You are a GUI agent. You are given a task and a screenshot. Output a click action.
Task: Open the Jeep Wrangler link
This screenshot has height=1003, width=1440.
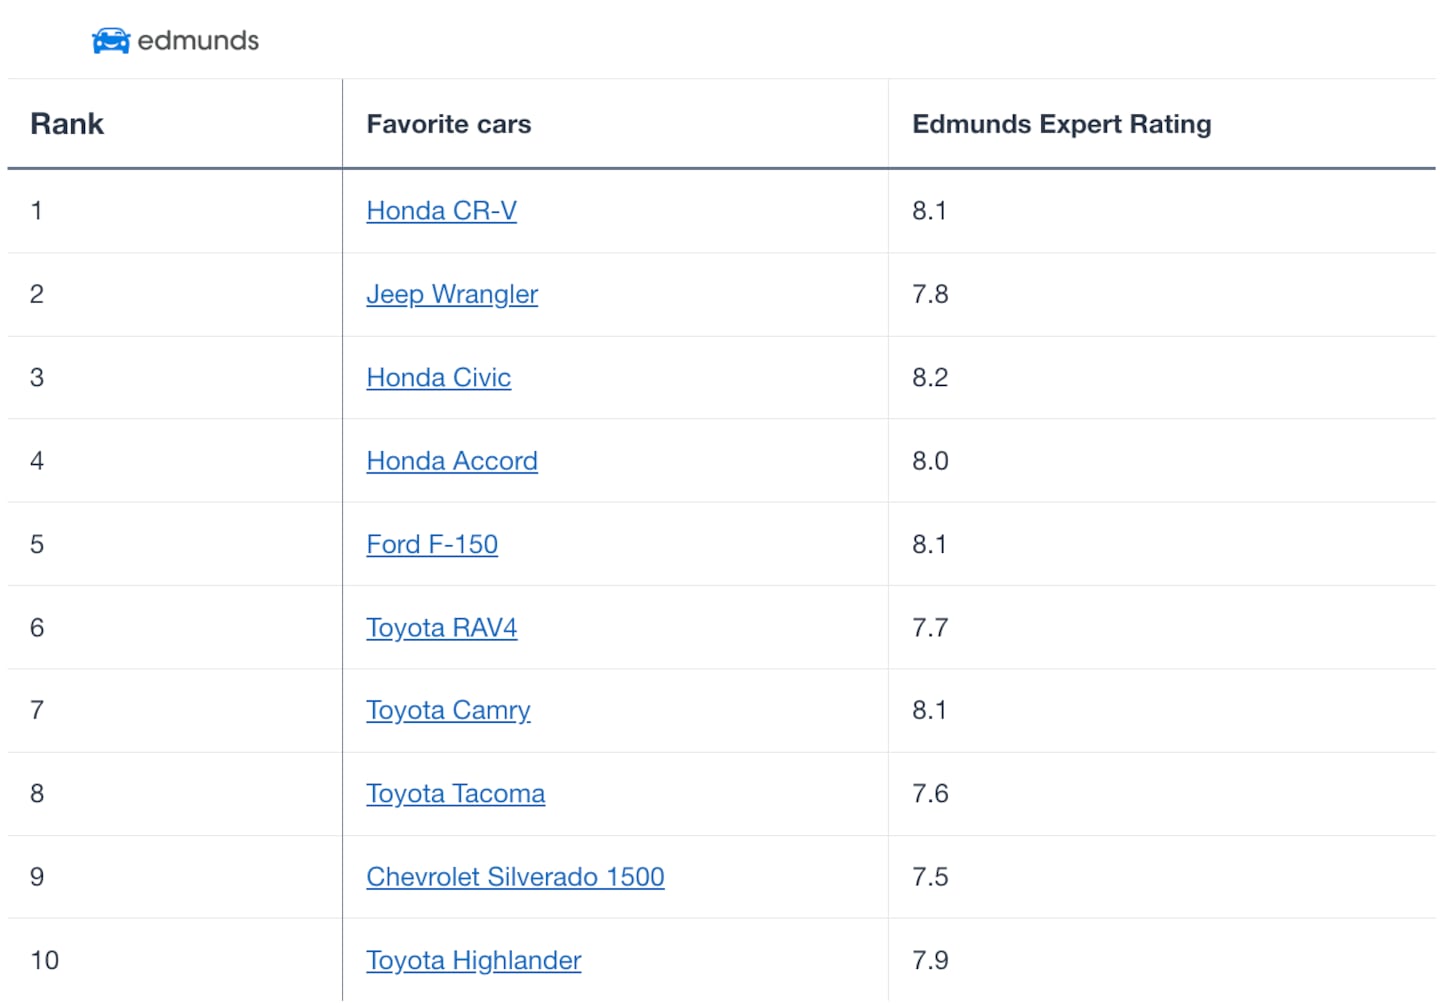point(452,294)
